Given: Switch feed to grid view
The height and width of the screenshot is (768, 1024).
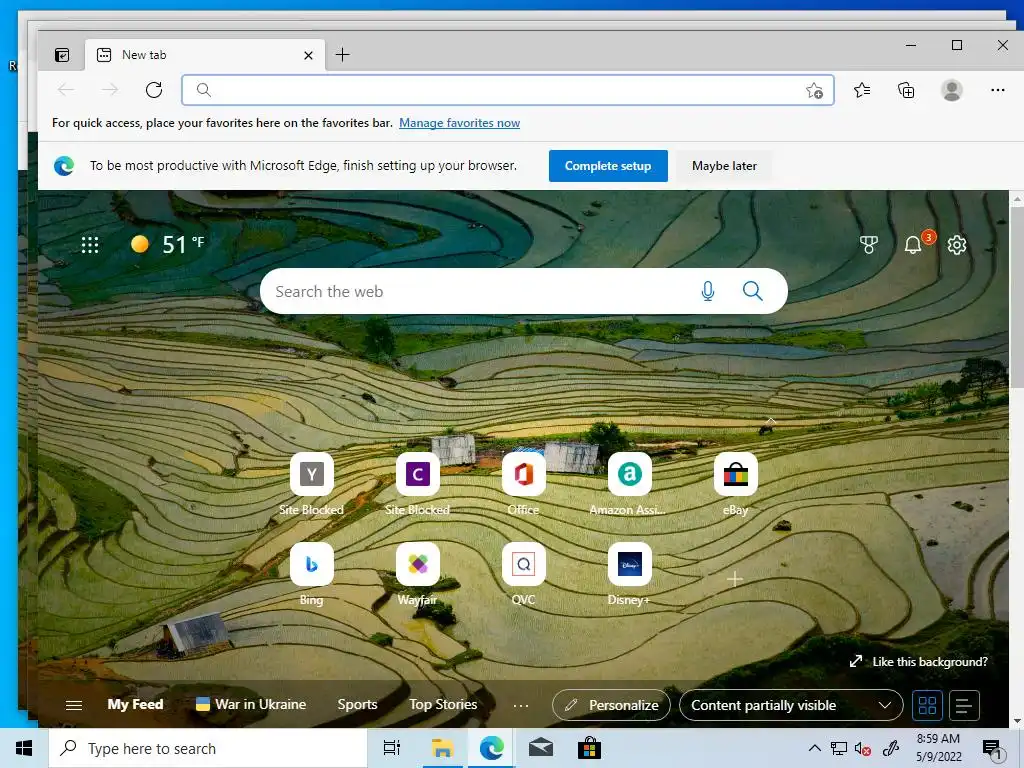Looking at the screenshot, I should 927,705.
